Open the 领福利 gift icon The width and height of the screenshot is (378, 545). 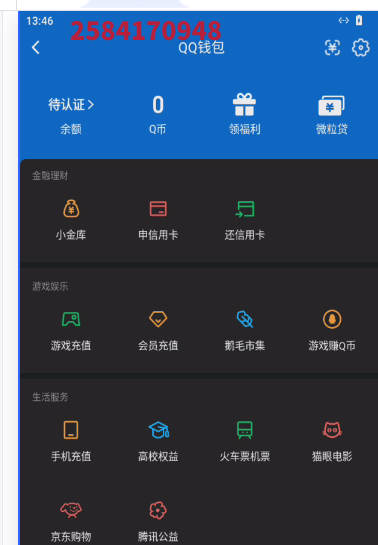244,105
